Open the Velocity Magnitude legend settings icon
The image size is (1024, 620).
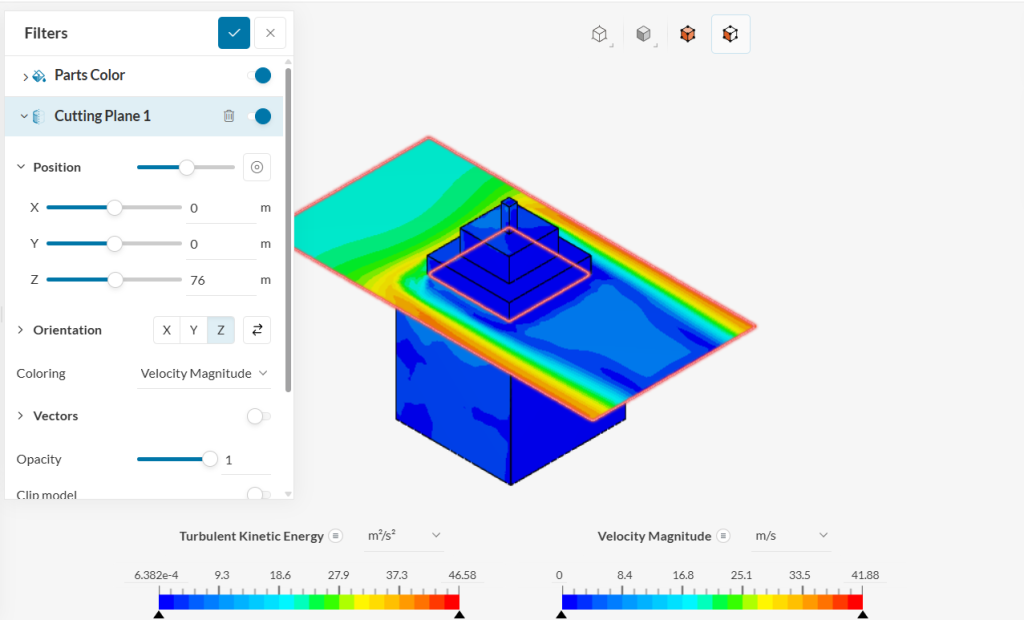724,536
